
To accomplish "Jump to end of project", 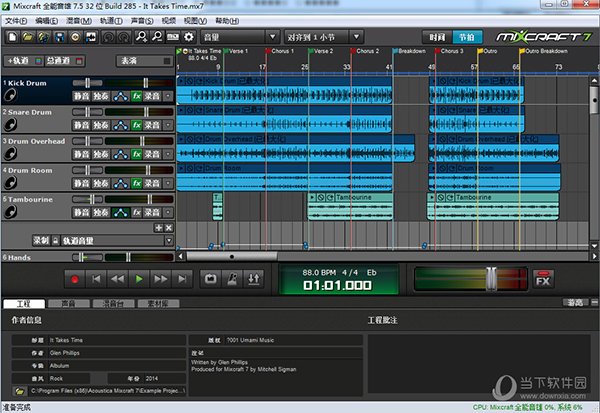I will coord(182,279).
